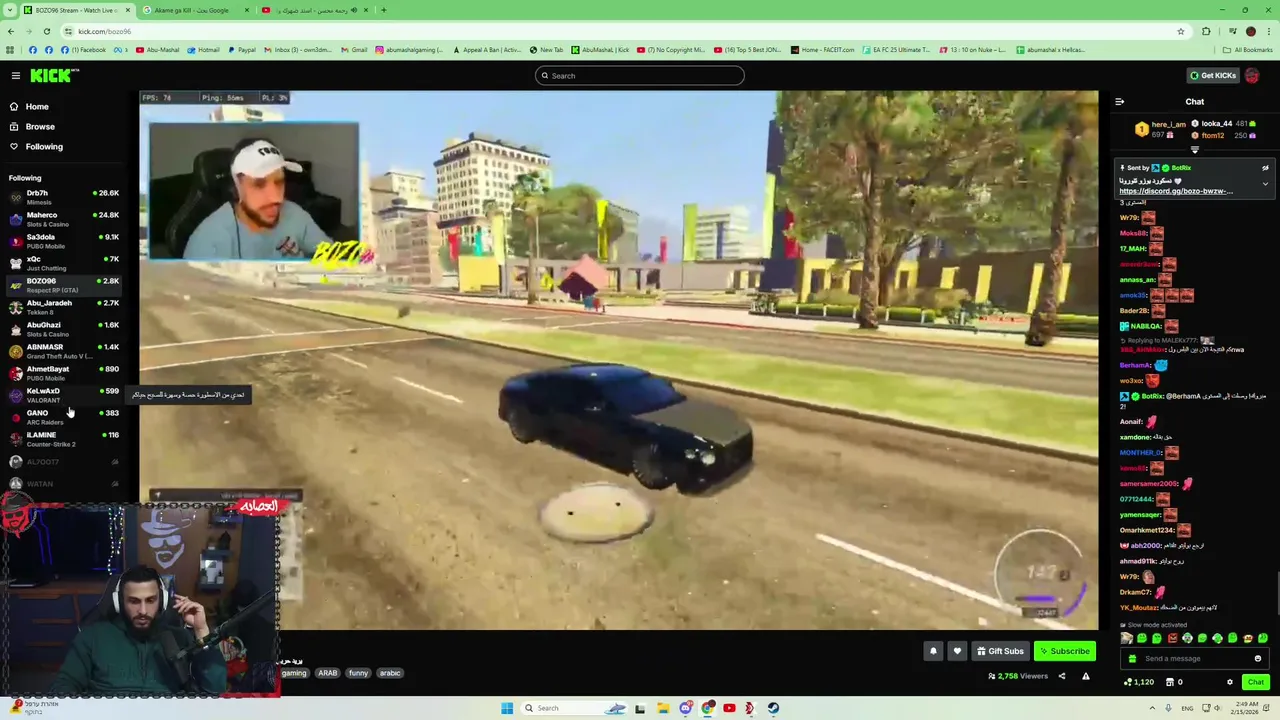Open File Explorer from taskbar
The height and width of the screenshot is (720, 1280).
pos(662,708)
